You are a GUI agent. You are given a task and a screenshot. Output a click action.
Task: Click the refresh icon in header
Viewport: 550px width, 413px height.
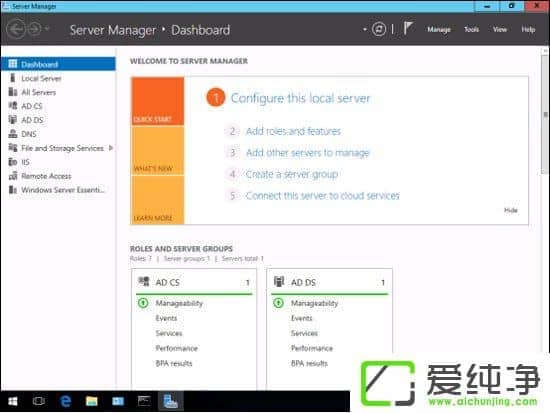[379, 29]
